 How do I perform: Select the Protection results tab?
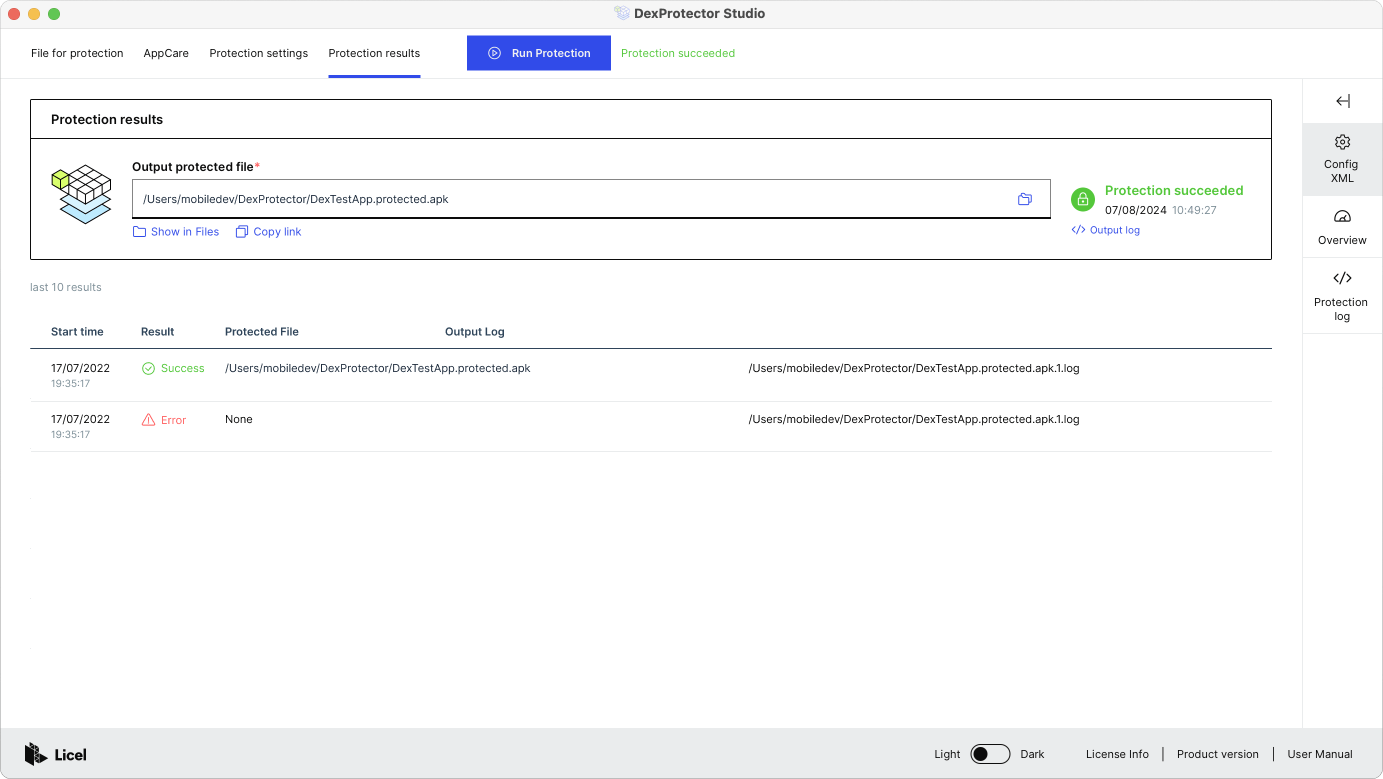[374, 53]
